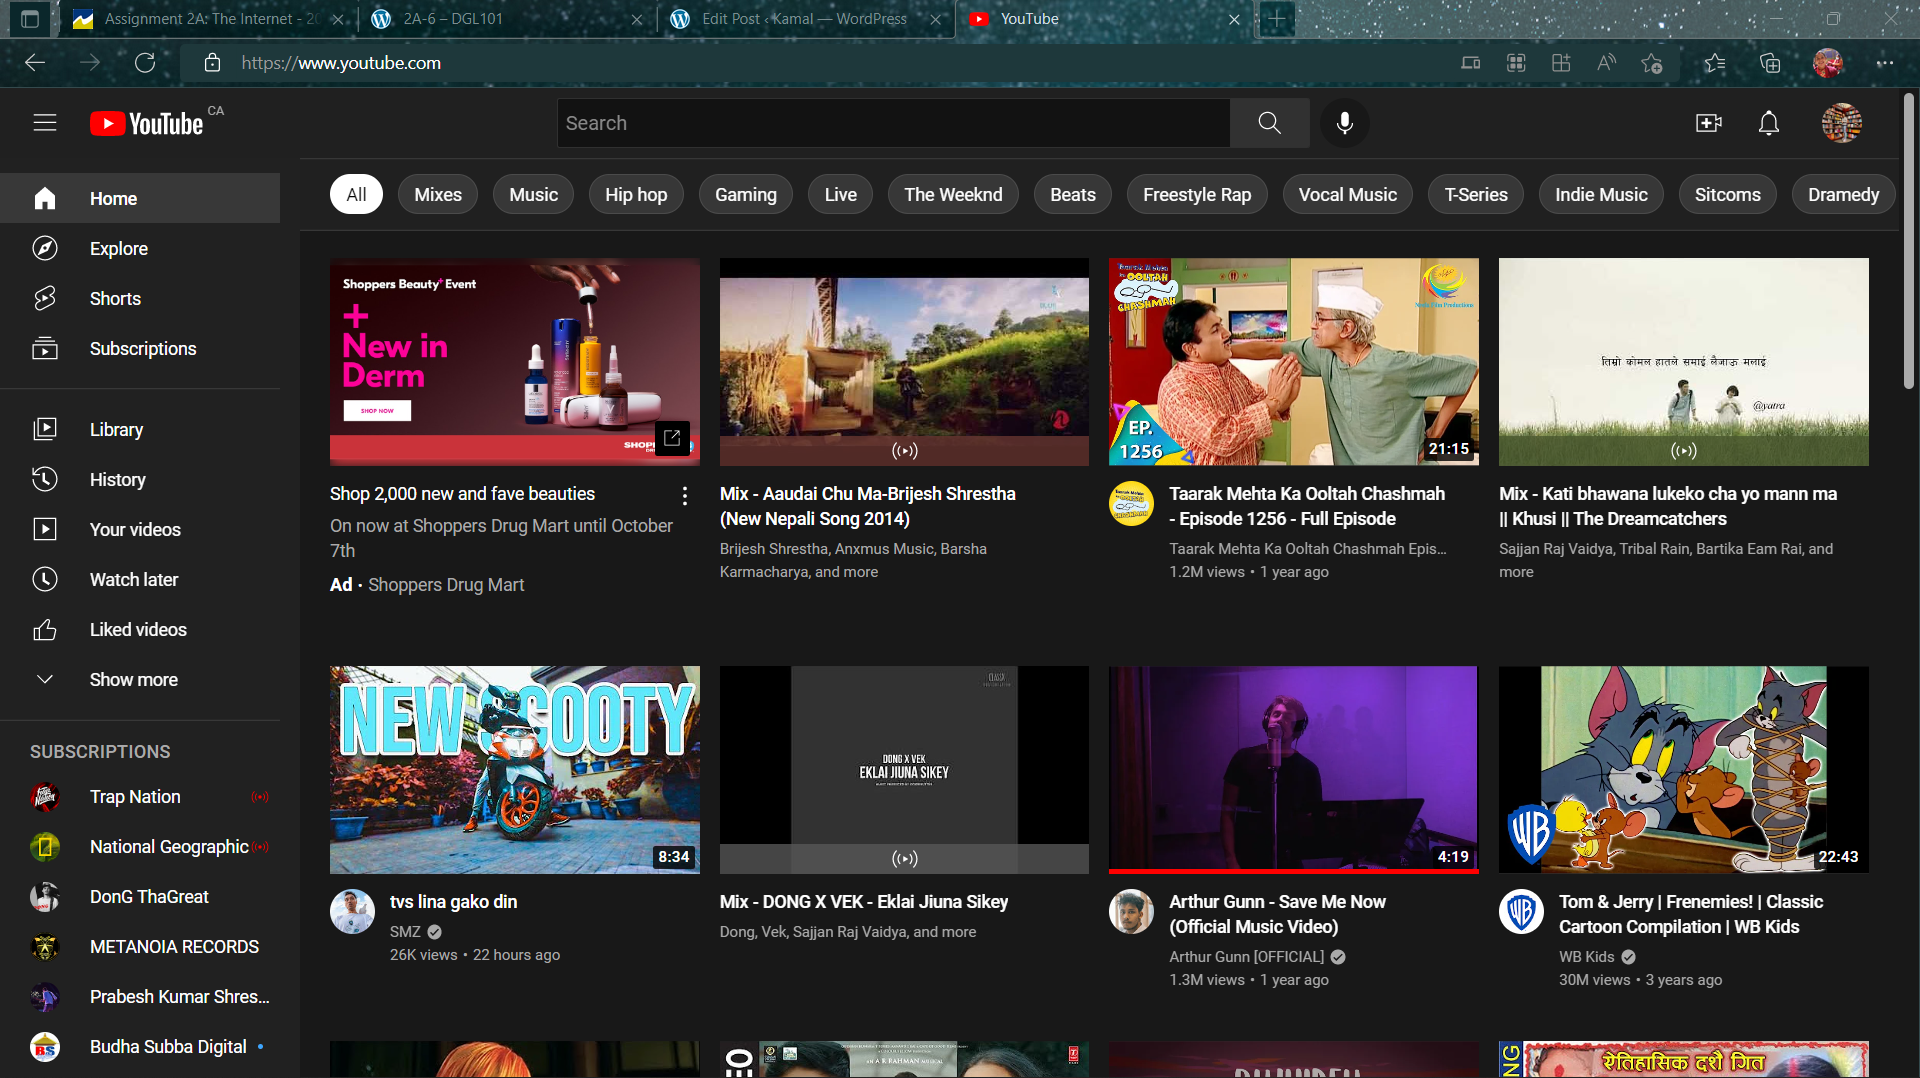This screenshot has width=1920, height=1078.
Task: Select the Mixes filter chip
Action: coord(438,195)
